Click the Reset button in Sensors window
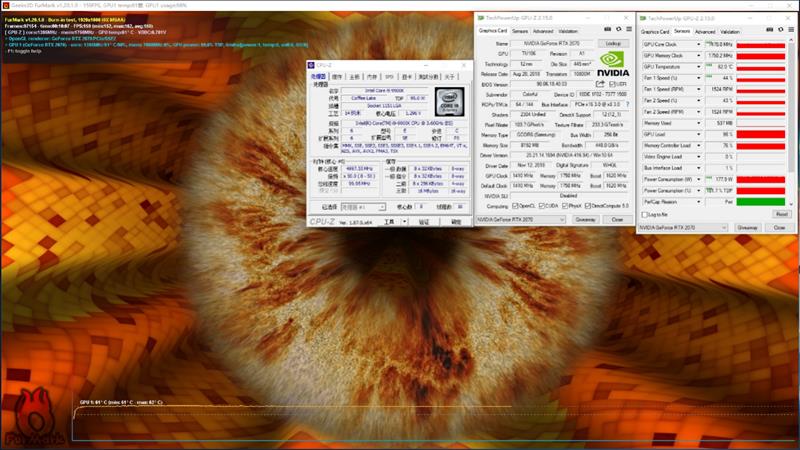This screenshot has width=800, height=450. pos(781,214)
